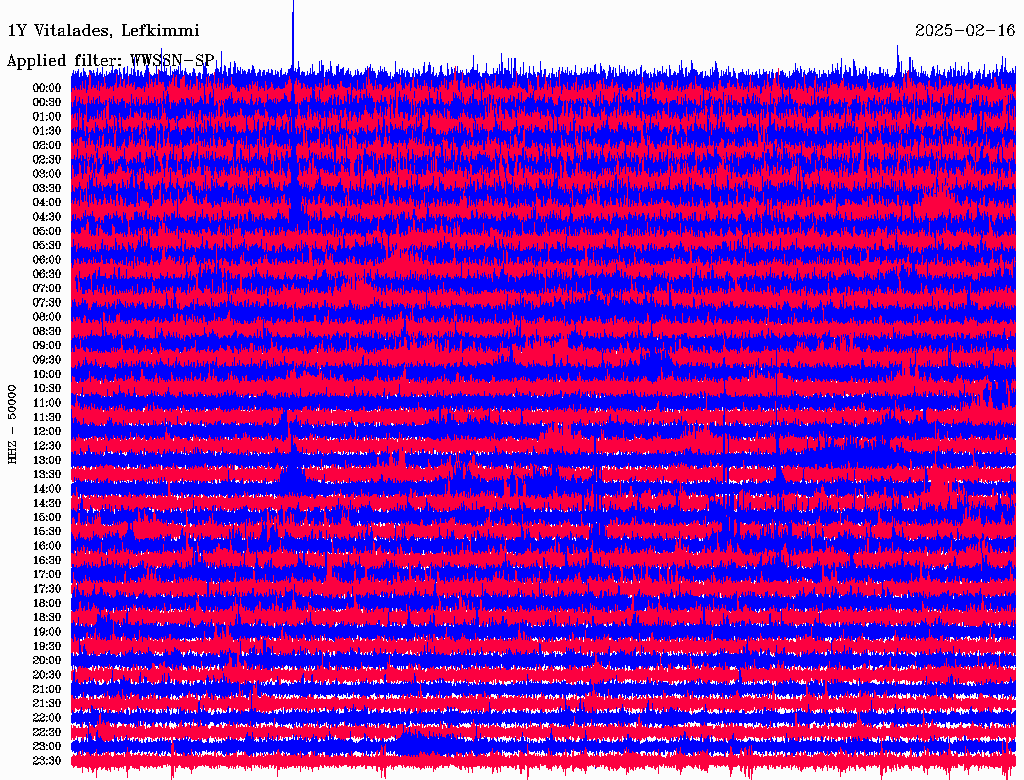
Task: Select the 04:30 time label
Action: click(x=47, y=217)
